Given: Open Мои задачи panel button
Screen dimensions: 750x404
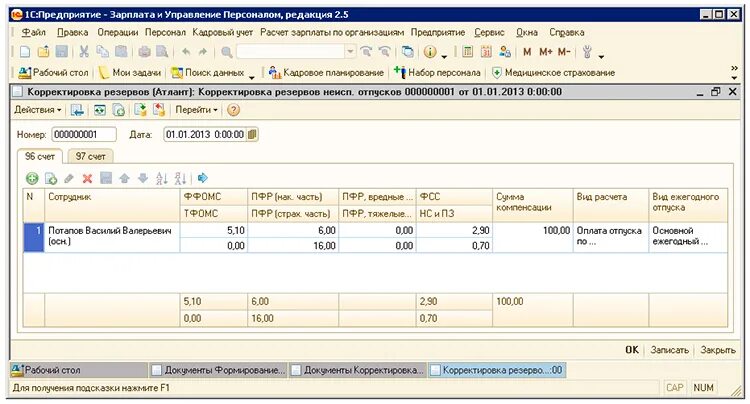Looking at the screenshot, I should pos(131,73).
